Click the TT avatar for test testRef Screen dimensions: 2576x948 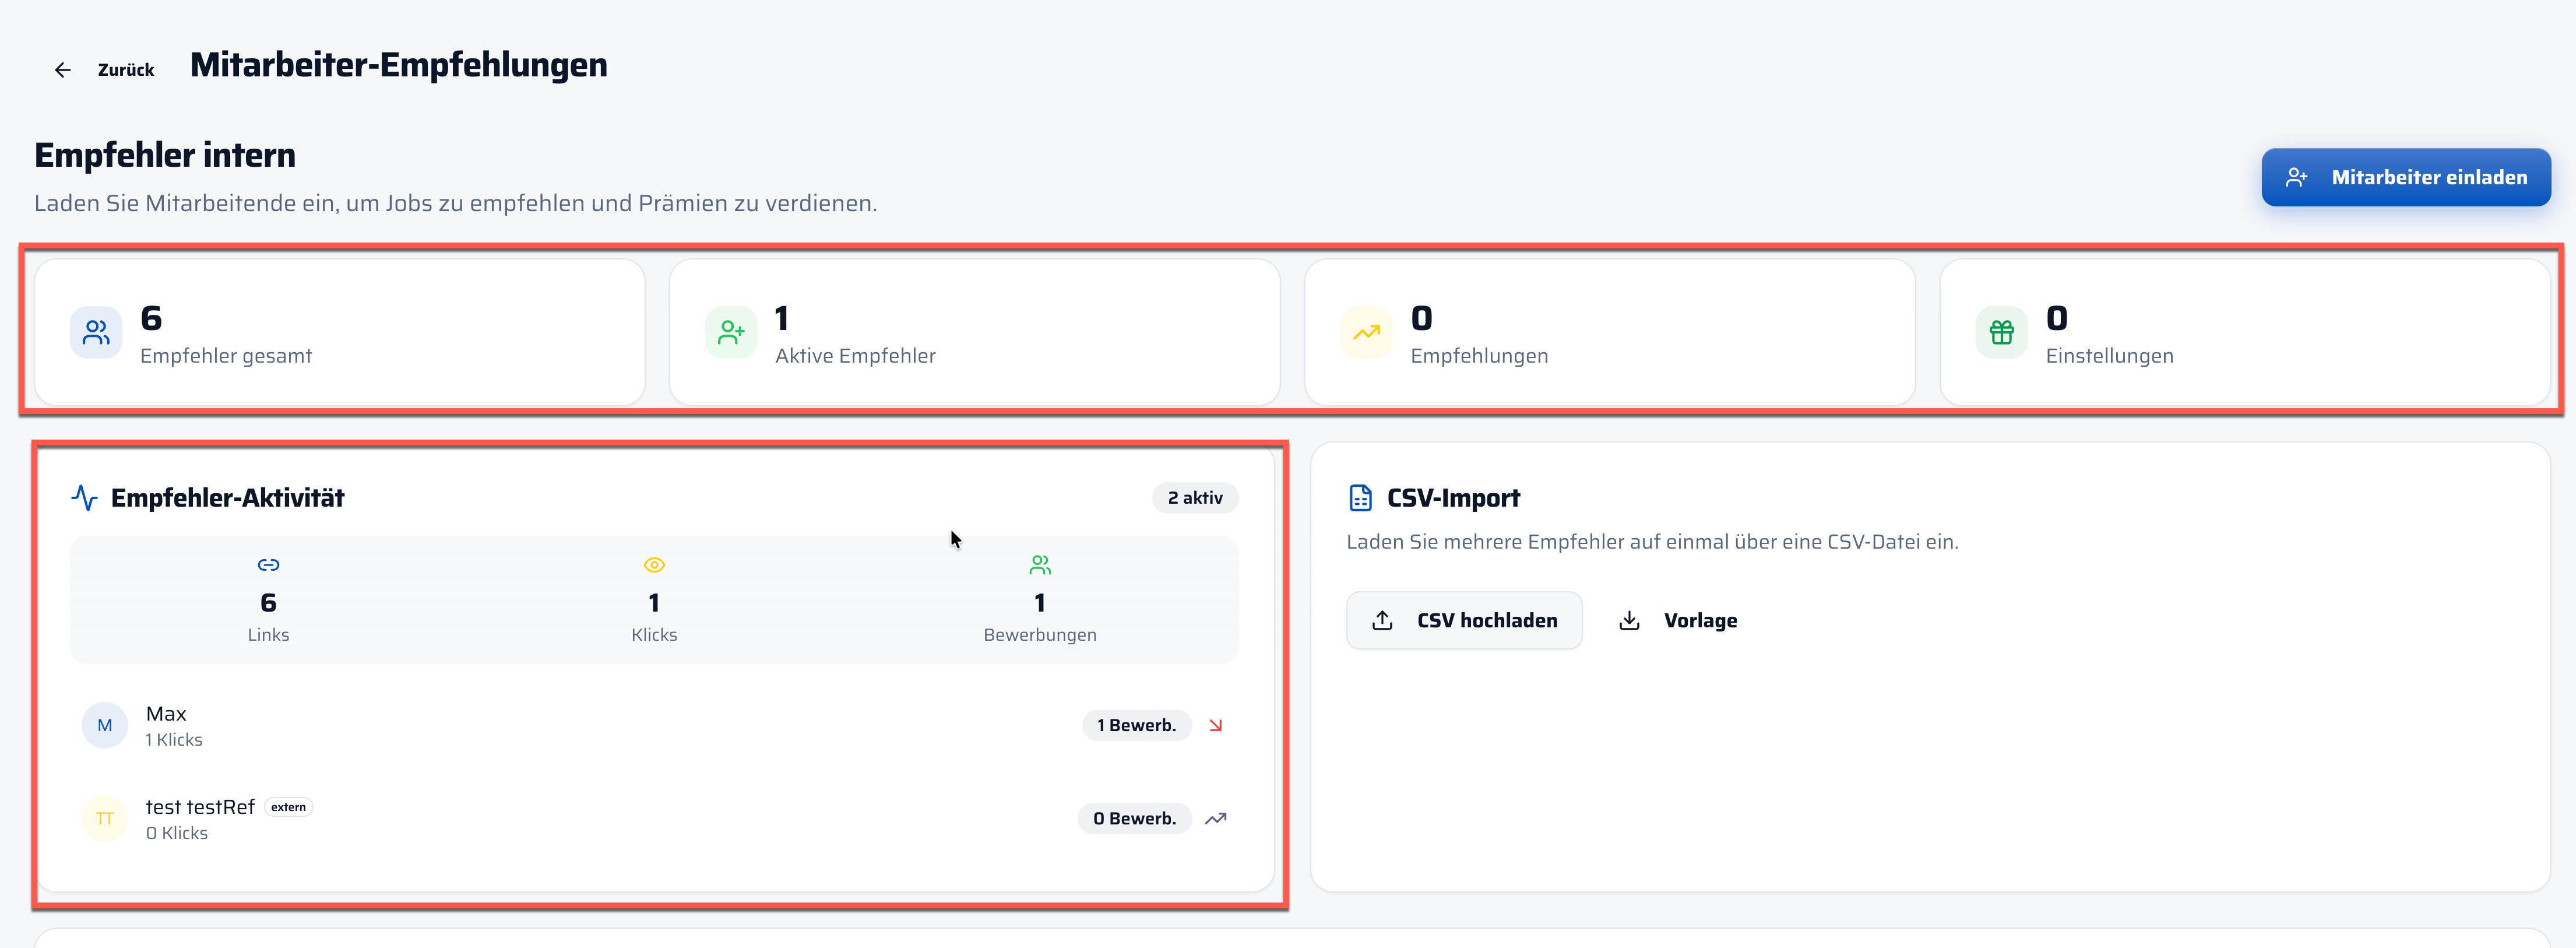pos(105,819)
